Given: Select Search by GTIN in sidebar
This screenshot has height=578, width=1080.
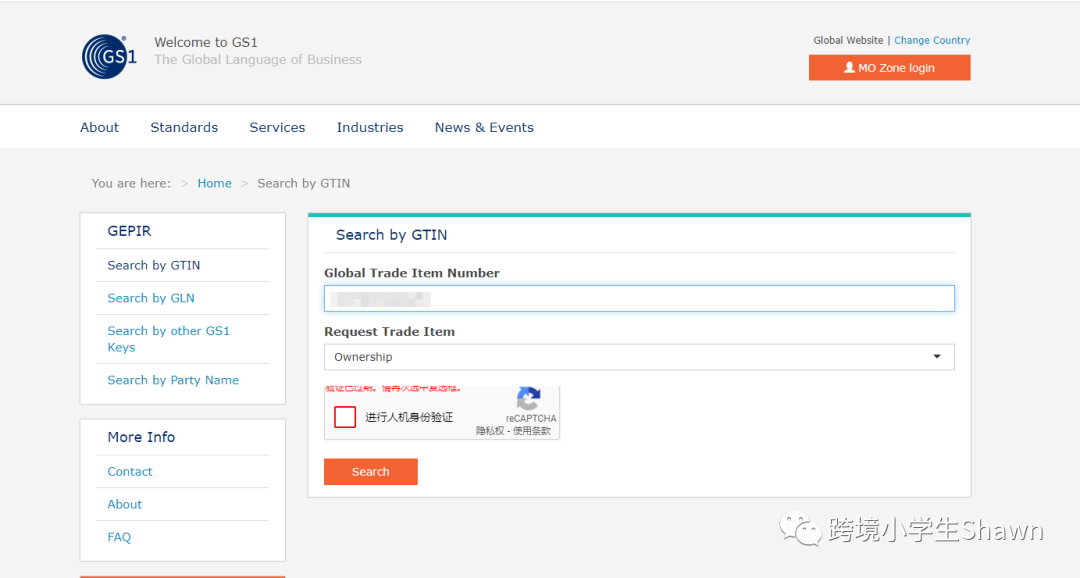Looking at the screenshot, I should pos(154,265).
